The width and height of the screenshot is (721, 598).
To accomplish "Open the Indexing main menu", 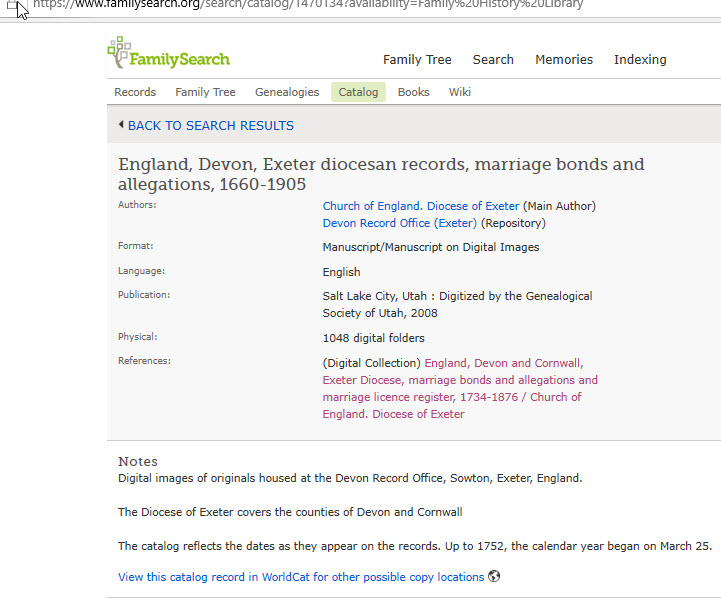I will click(640, 60).
